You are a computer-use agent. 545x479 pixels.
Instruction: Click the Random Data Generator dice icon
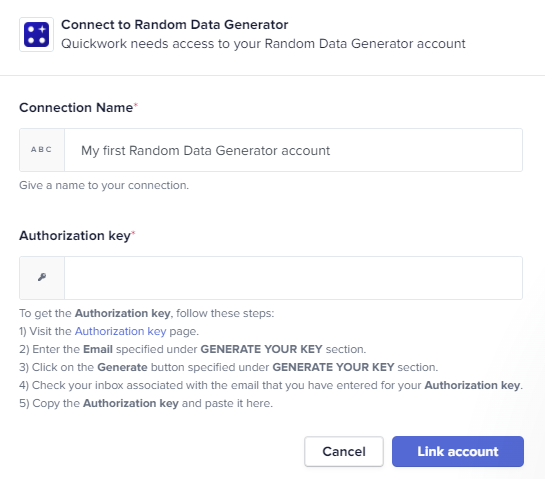(36, 34)
